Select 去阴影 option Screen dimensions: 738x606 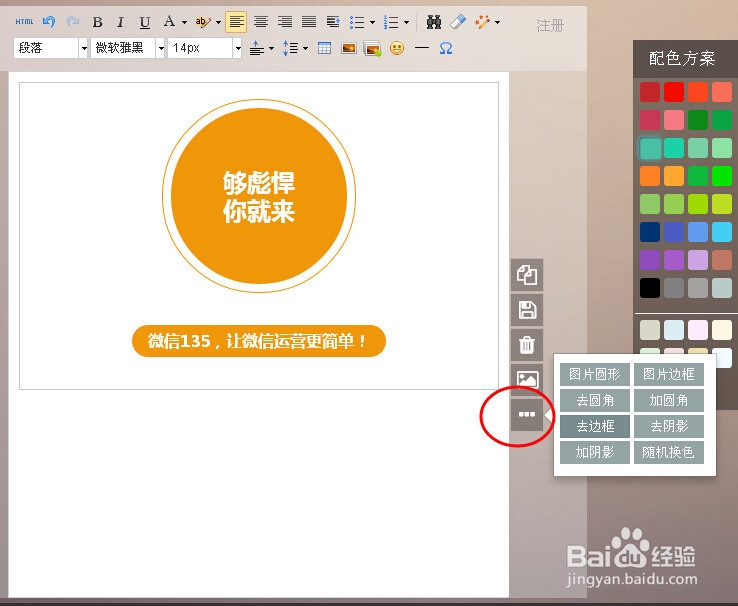pyautogui.click(x=669, y=426)
